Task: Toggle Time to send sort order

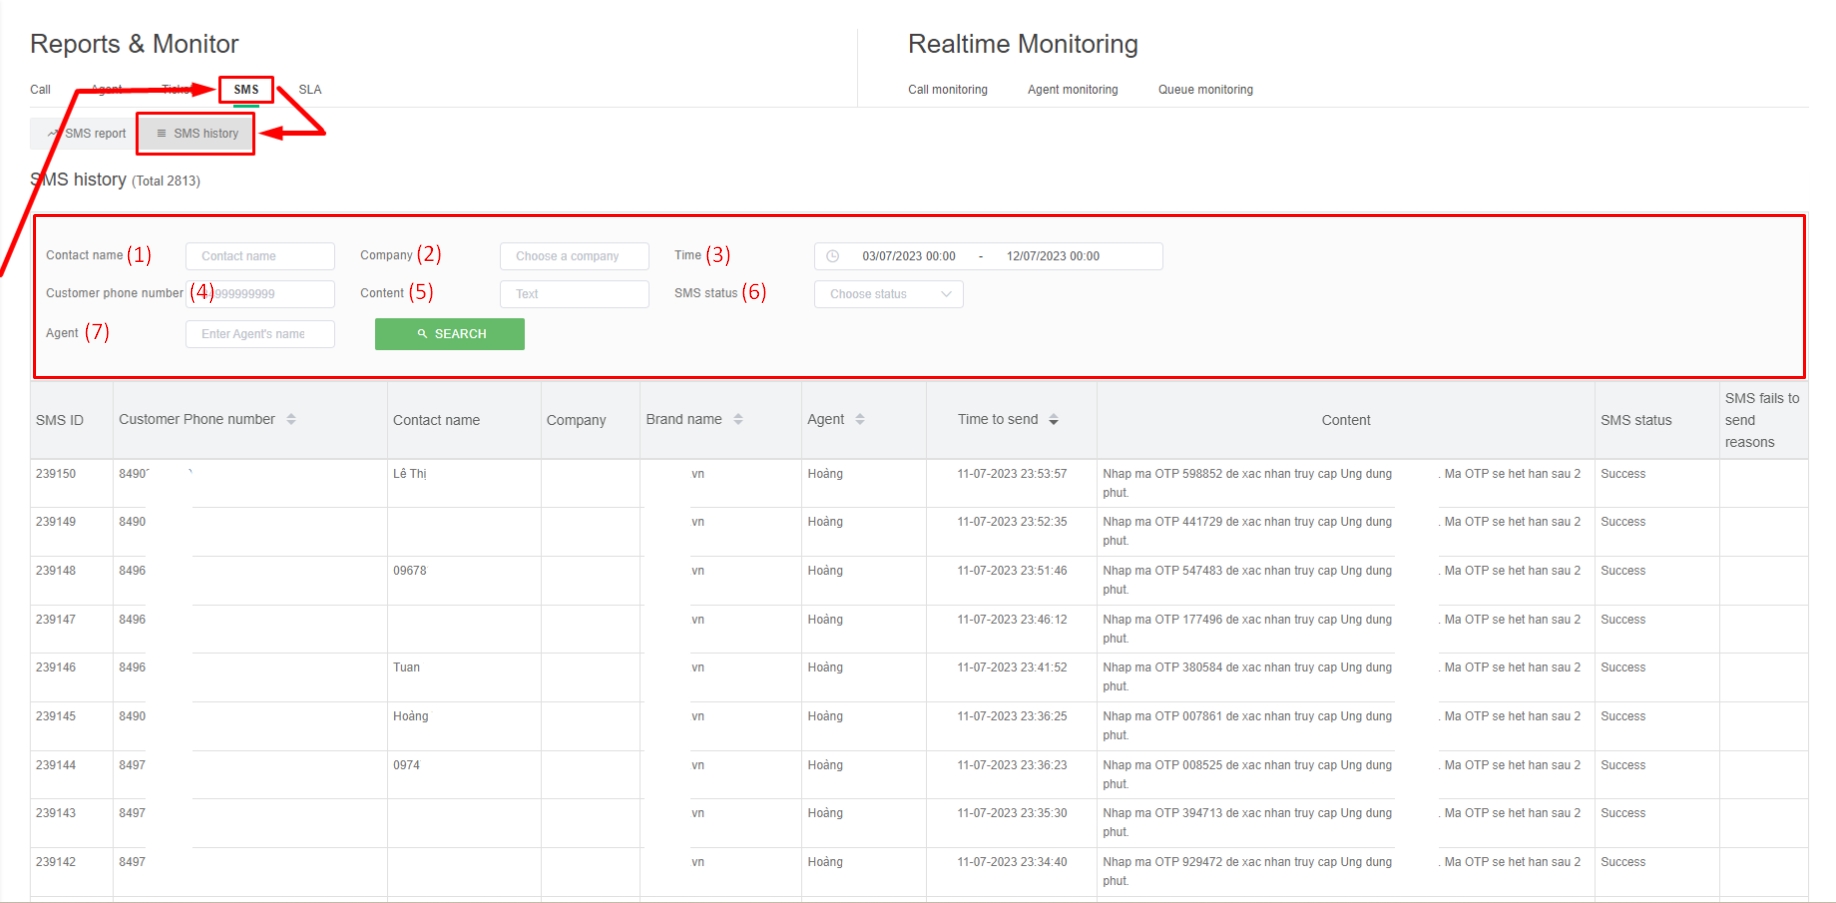Action: pyautogui.click(x=1053, y=420)
